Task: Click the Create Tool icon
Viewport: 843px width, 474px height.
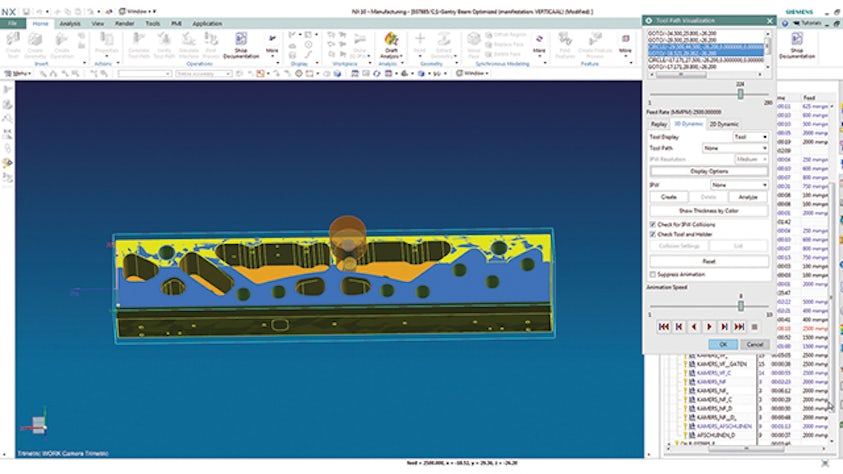Action: click(13, 46)
